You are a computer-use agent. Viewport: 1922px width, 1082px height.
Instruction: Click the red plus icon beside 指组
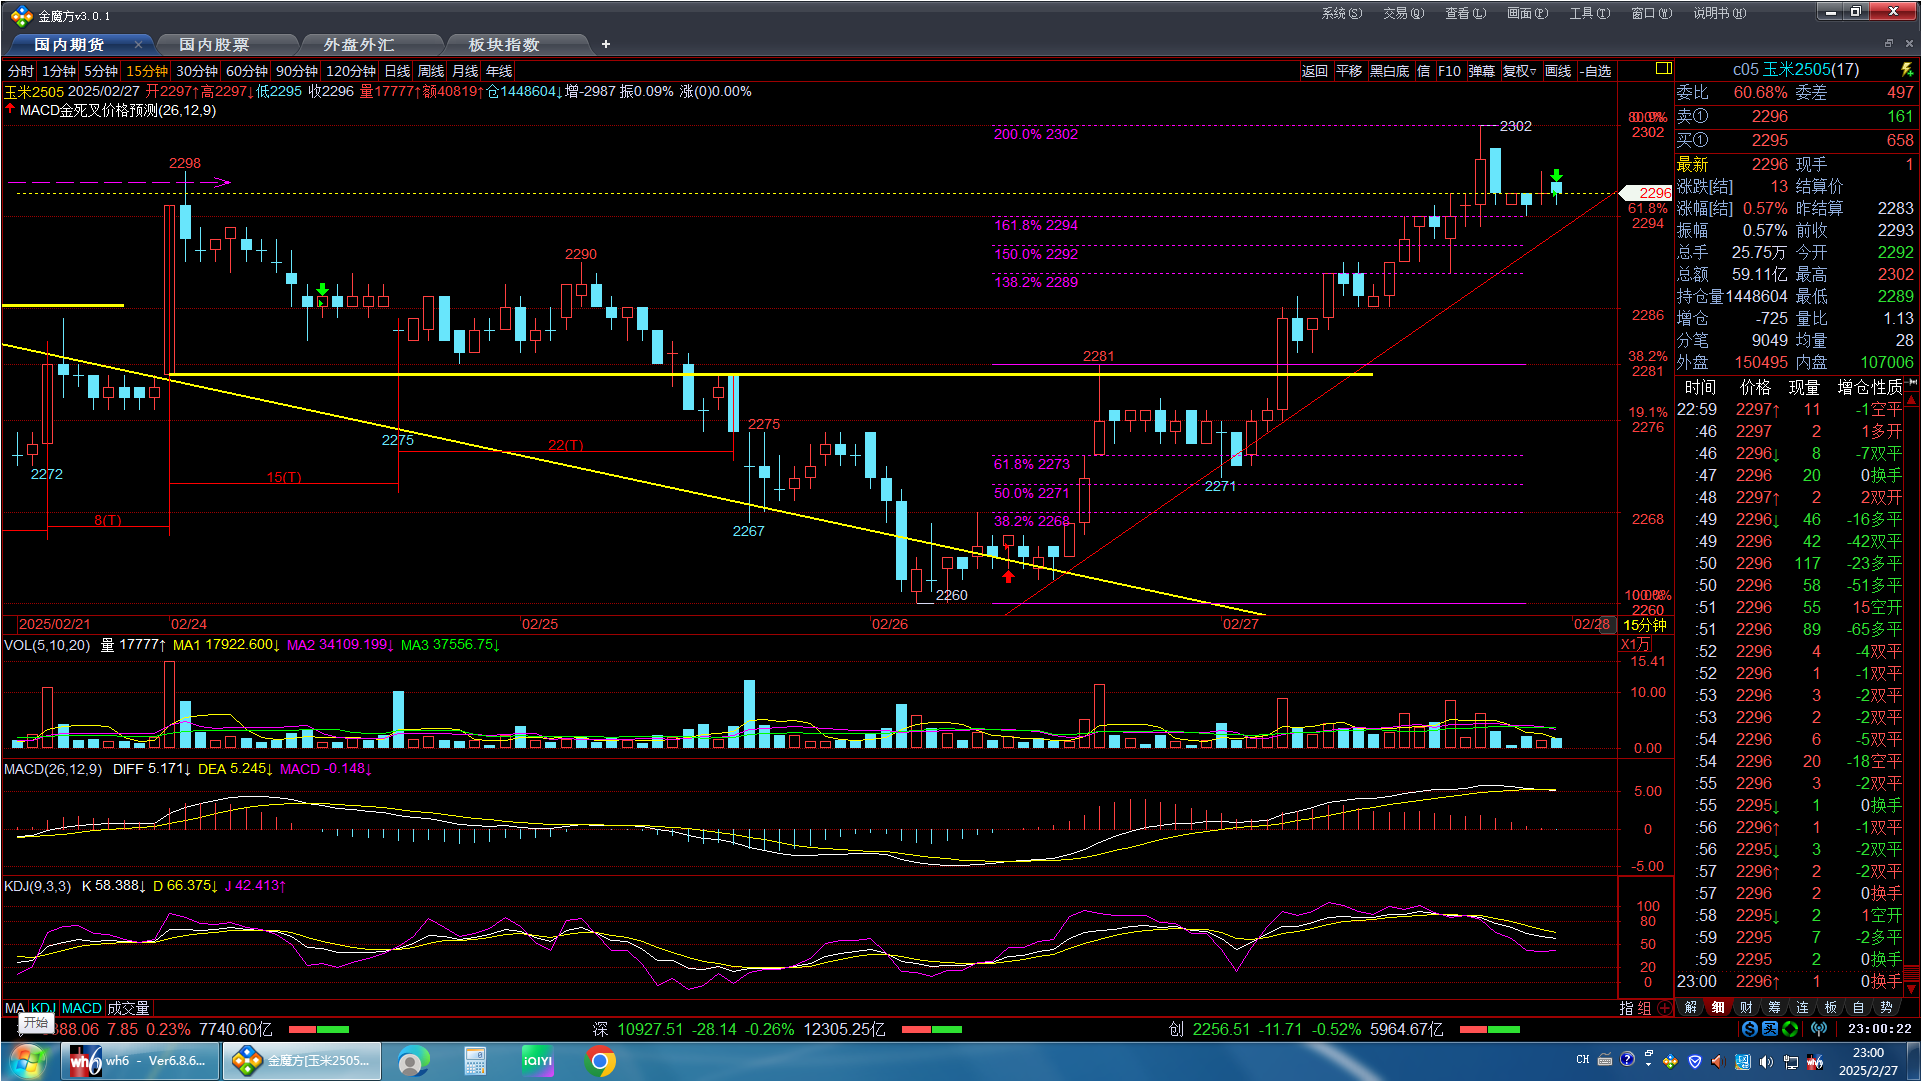(x=1665, y=1008)
